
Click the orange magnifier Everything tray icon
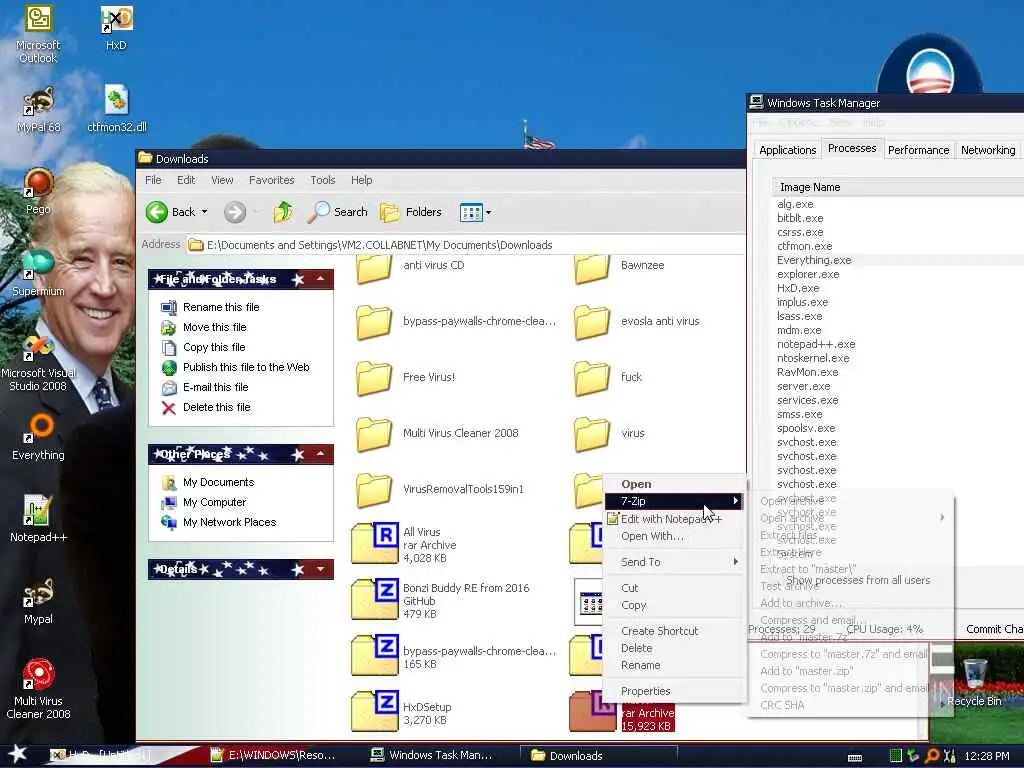pyautogui.click(x=932, y=756)
